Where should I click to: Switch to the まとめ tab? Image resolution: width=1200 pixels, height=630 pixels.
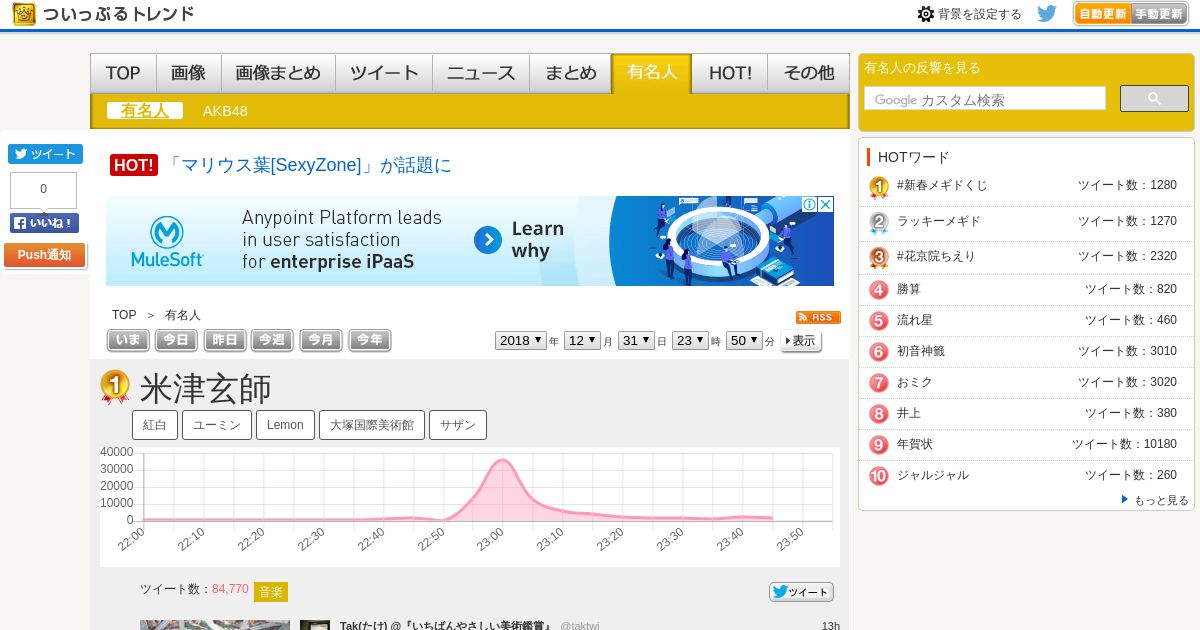click(x=571, y=73)
